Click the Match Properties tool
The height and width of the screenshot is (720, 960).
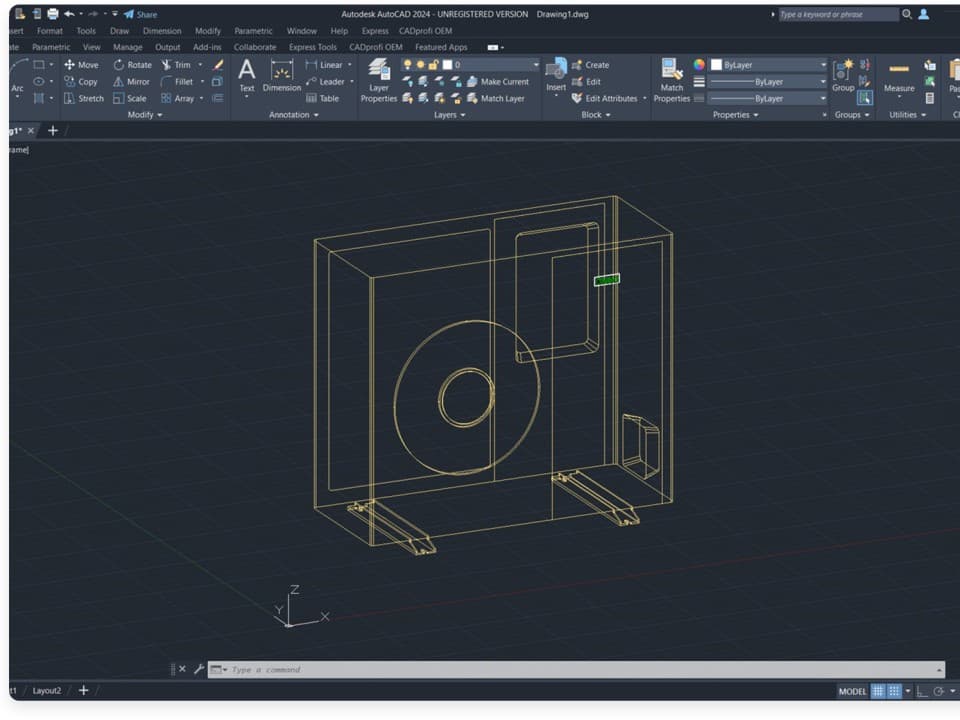click(671, 80)
